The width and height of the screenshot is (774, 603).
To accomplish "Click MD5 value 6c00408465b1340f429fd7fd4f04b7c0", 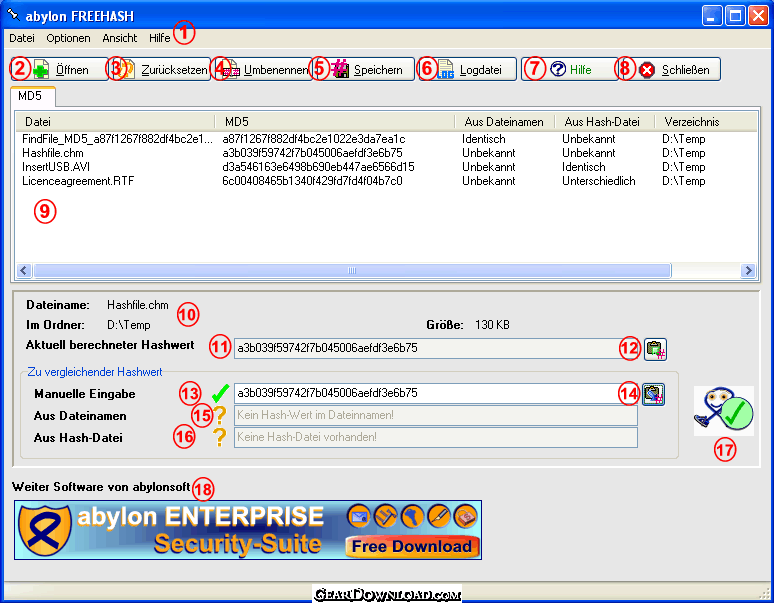I will (x=312, y=181).
